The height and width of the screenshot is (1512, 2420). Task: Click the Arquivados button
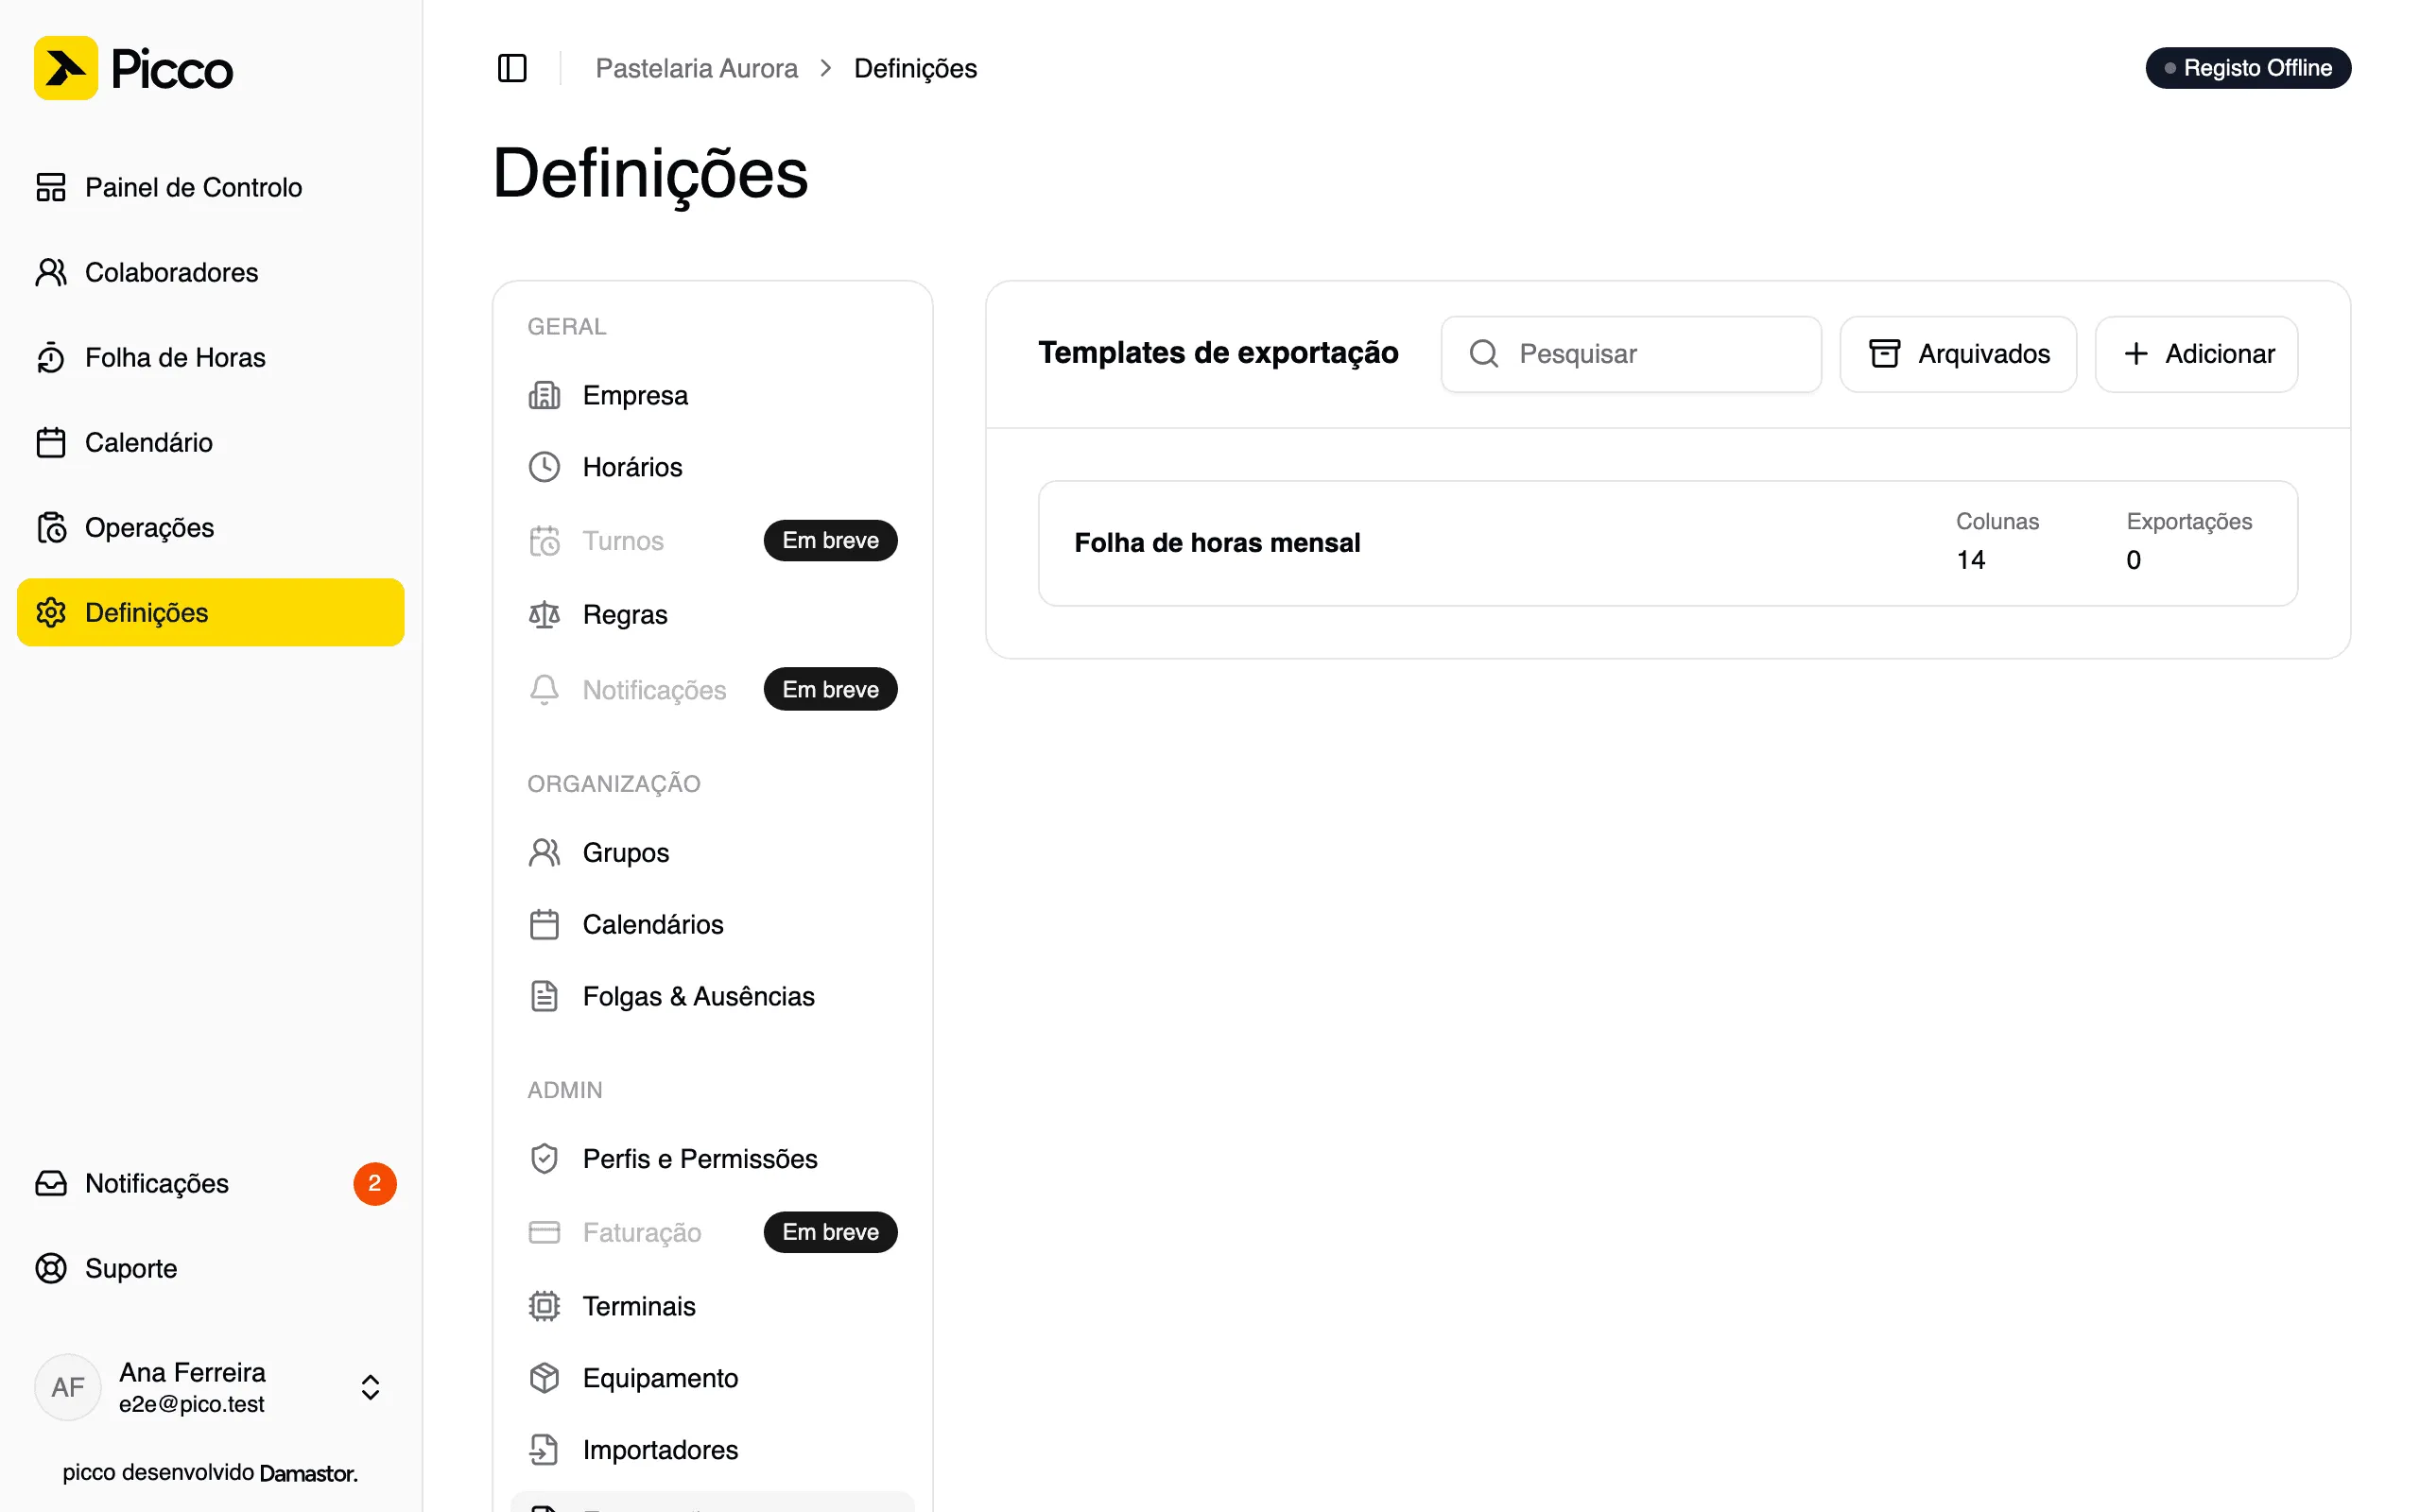tap(1958, 353)
